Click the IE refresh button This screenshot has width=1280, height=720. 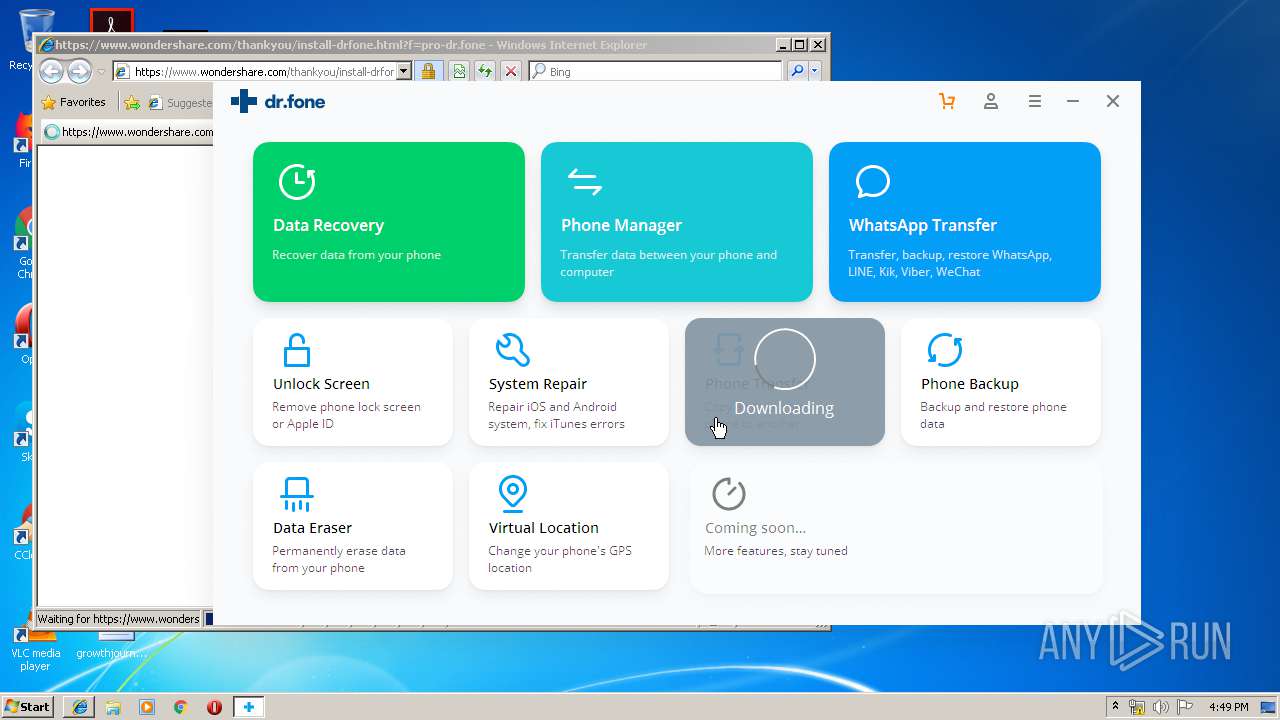484,71
